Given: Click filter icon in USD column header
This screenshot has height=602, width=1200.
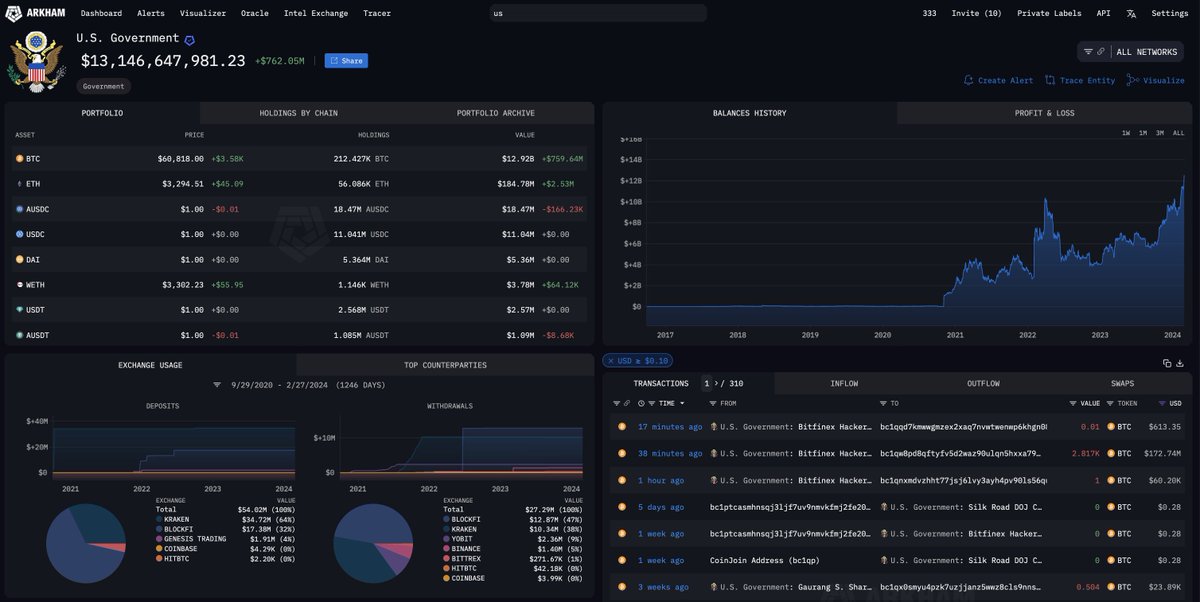Looking at the screenshot, I should (x=1161, y=403).
